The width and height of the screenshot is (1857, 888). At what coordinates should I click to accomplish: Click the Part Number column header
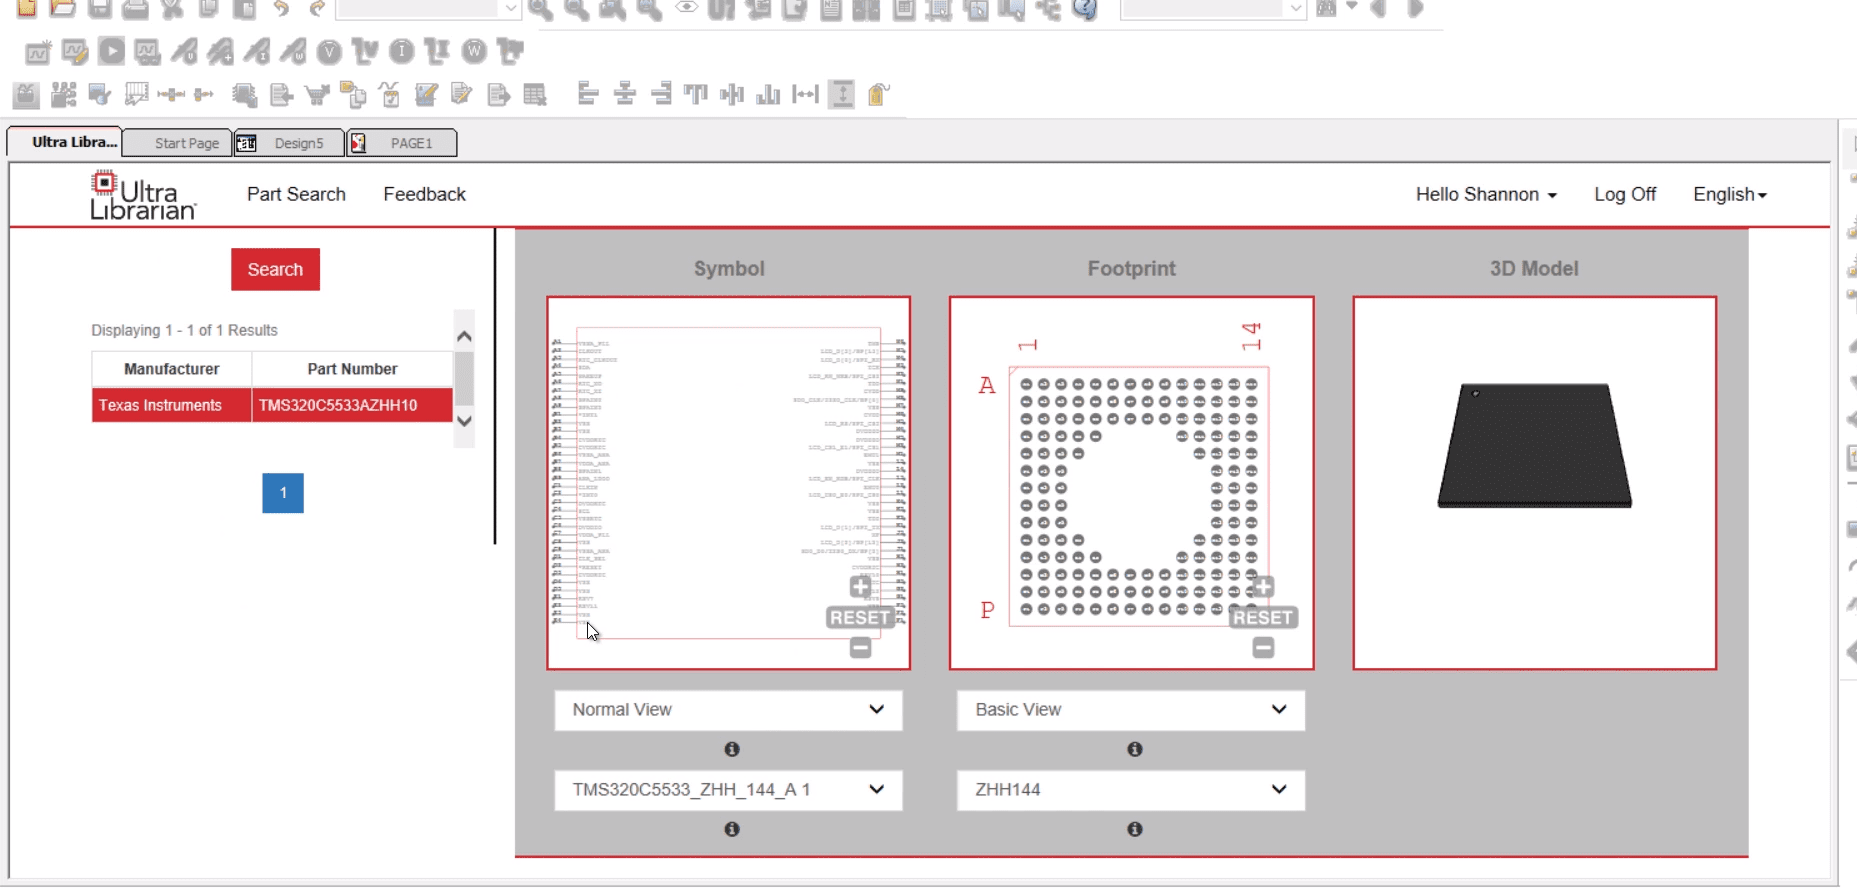(x=352, y=369)
